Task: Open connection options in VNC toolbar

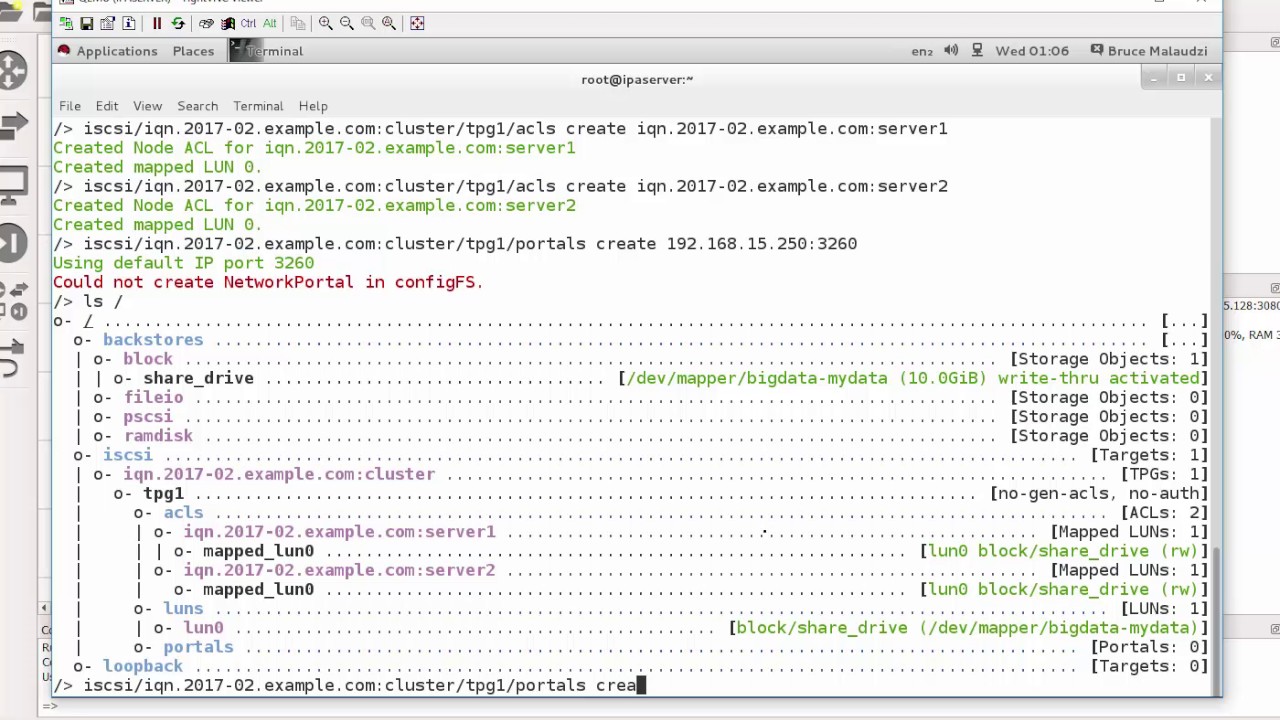Action: [x=108, y=23]
